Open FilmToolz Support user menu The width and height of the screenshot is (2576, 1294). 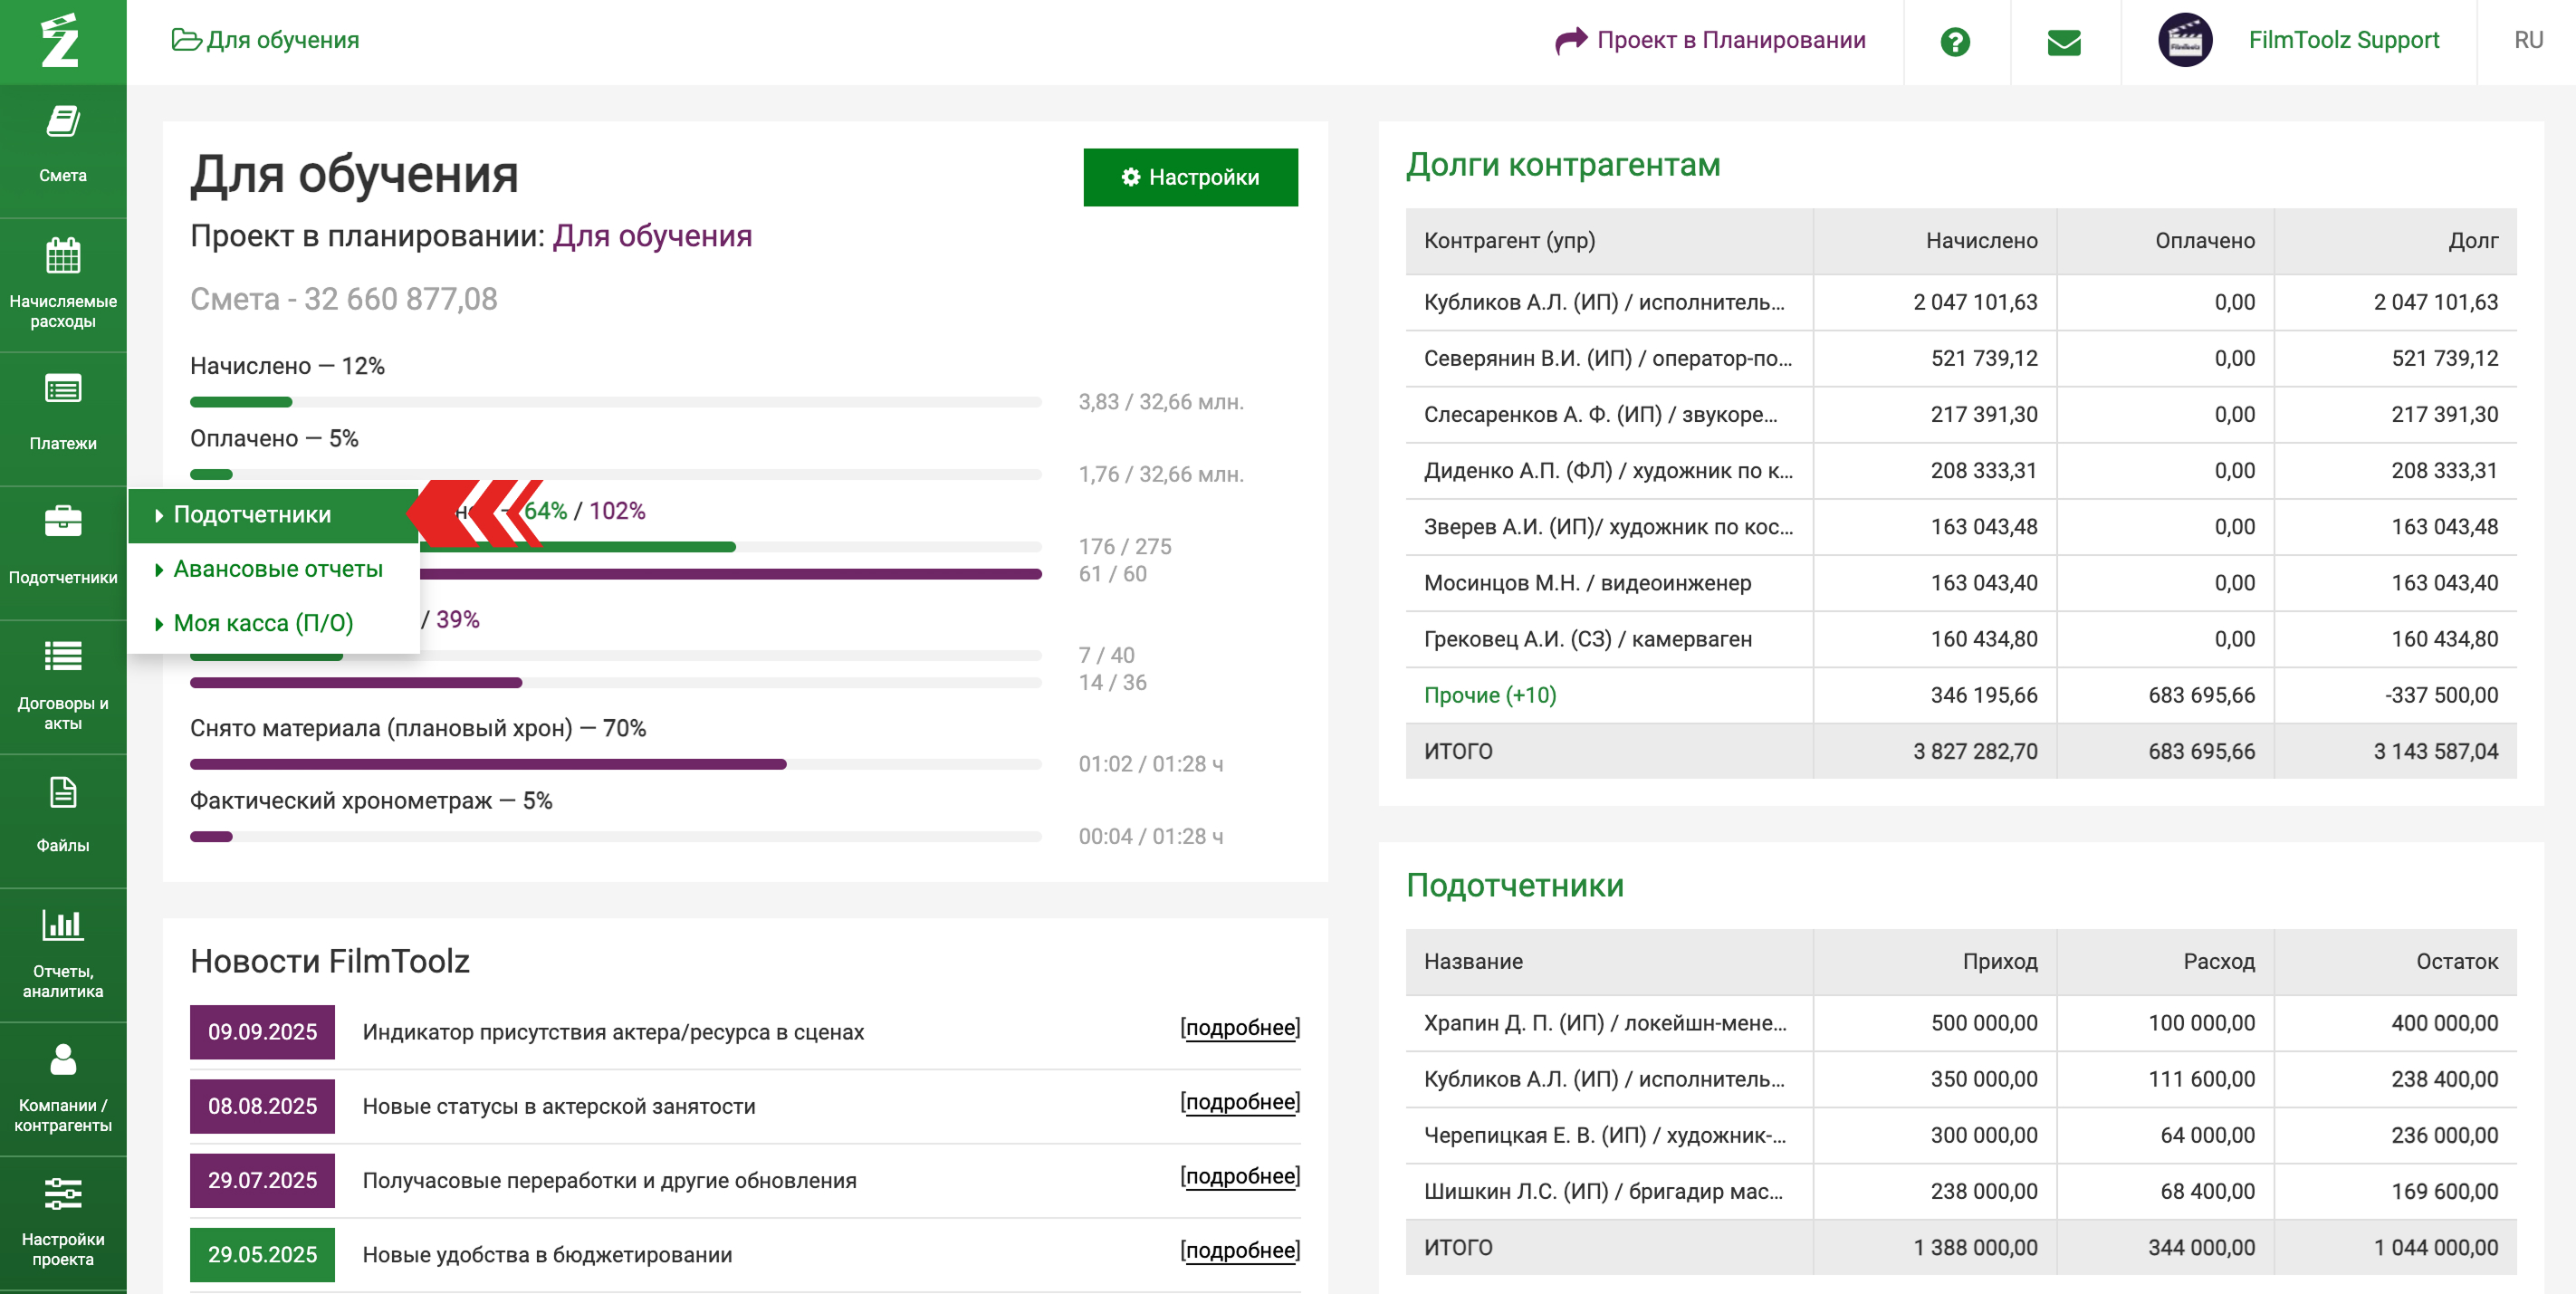pos(2343,40)
